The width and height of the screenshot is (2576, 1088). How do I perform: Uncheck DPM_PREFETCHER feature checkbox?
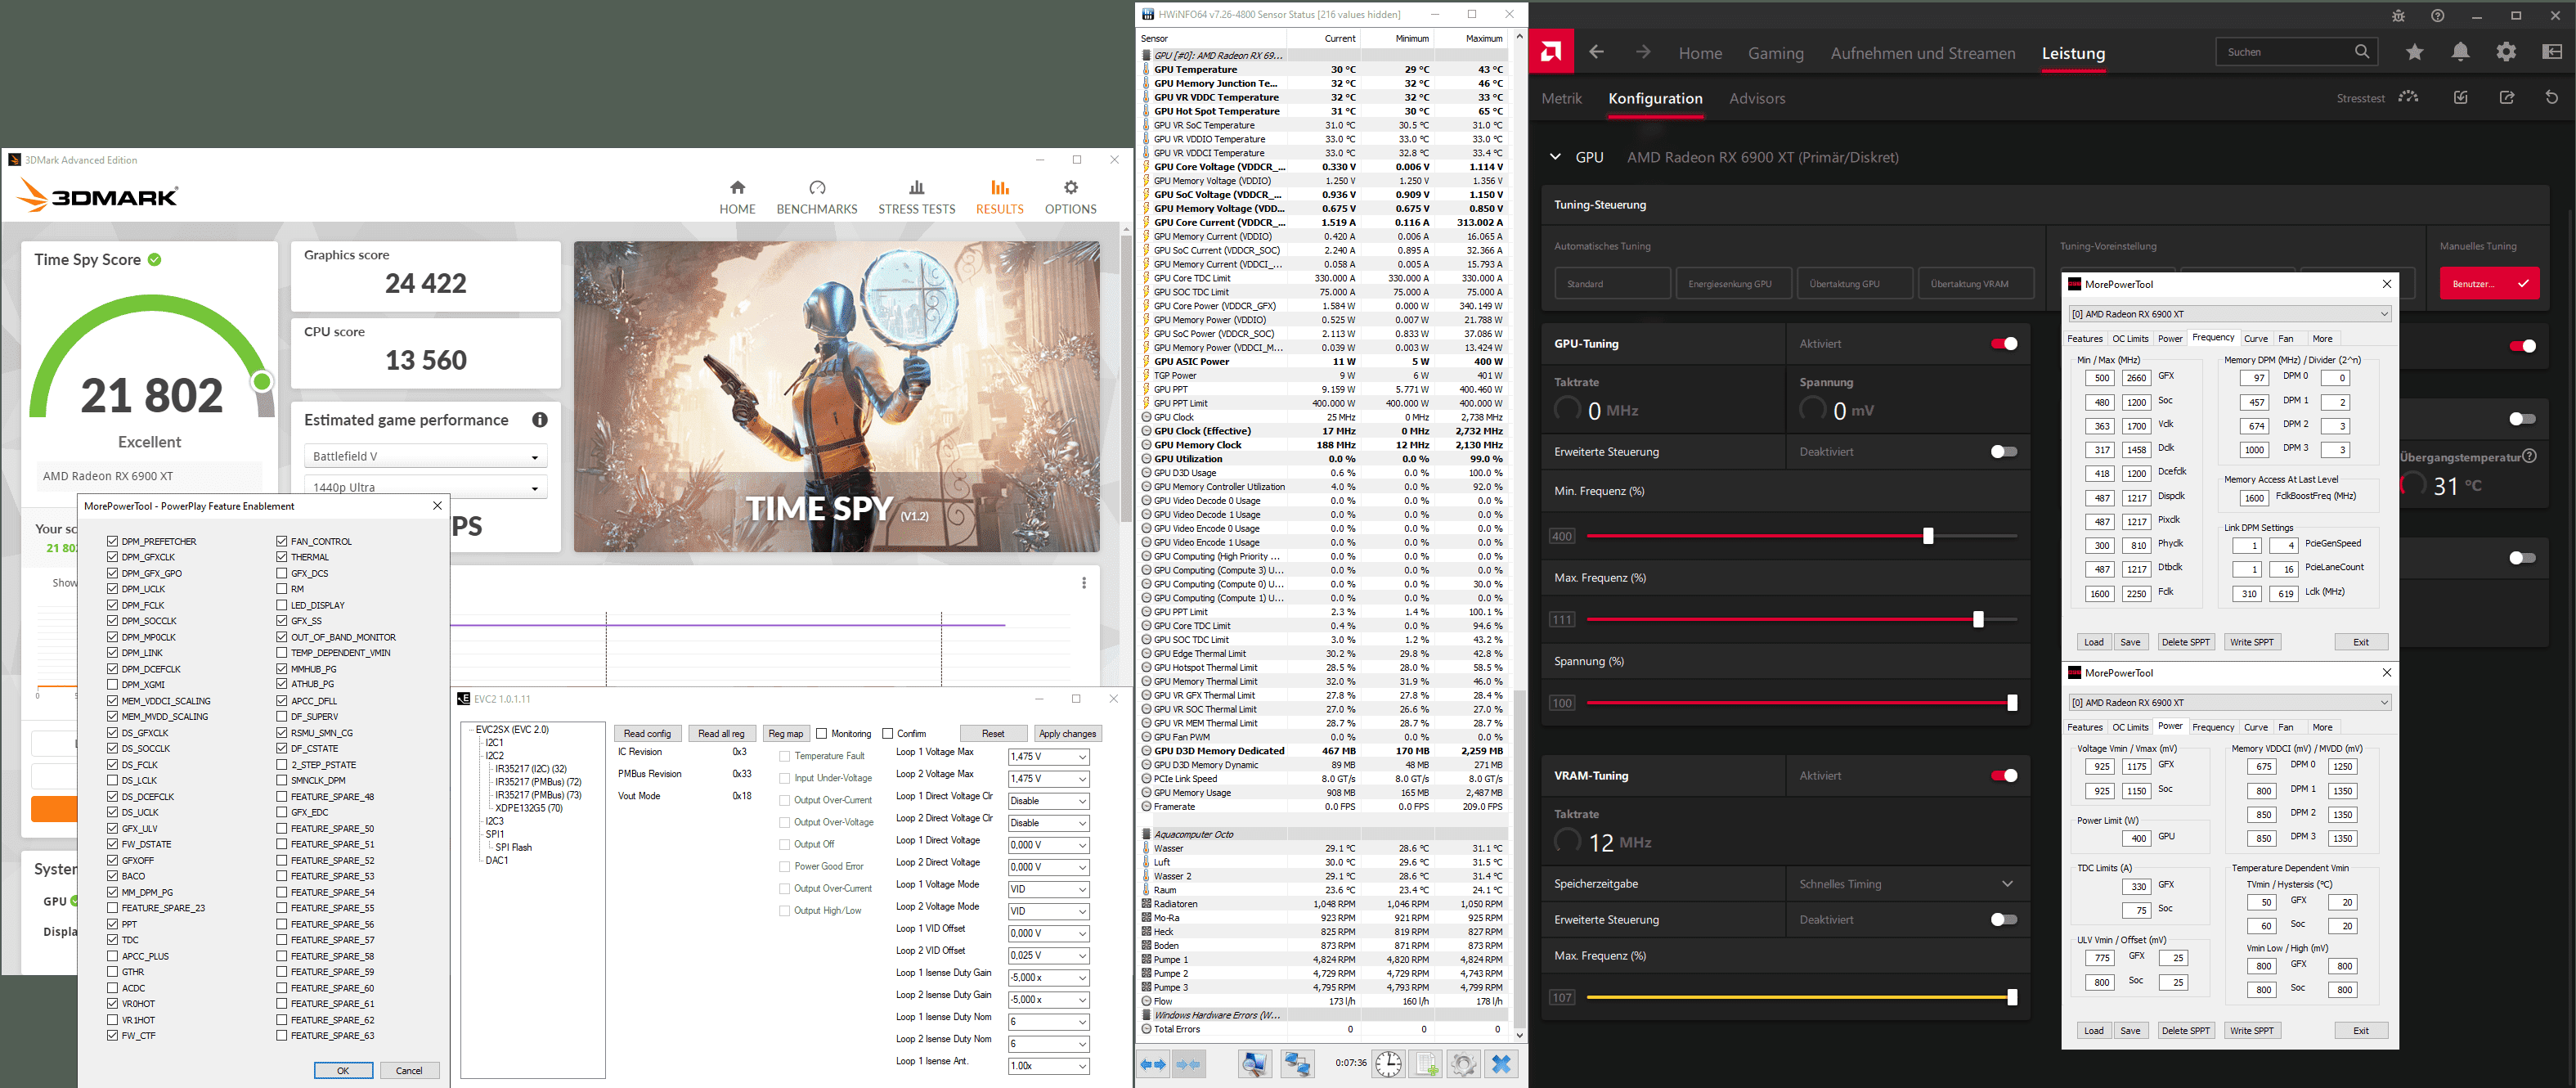(113, 541)
